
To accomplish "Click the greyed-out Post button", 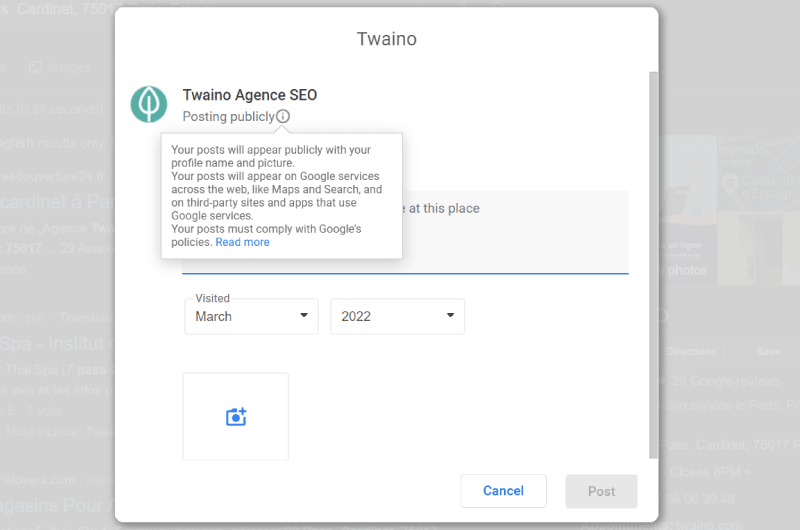I will pyautogui.click(x=601, y=491).
